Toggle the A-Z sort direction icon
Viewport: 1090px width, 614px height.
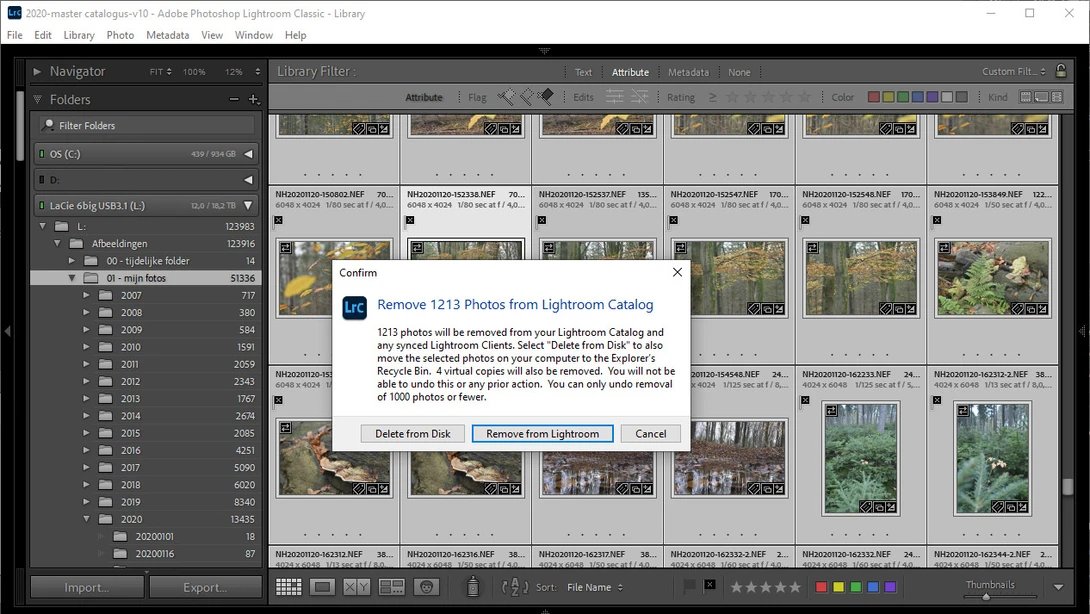click(514, 587)
